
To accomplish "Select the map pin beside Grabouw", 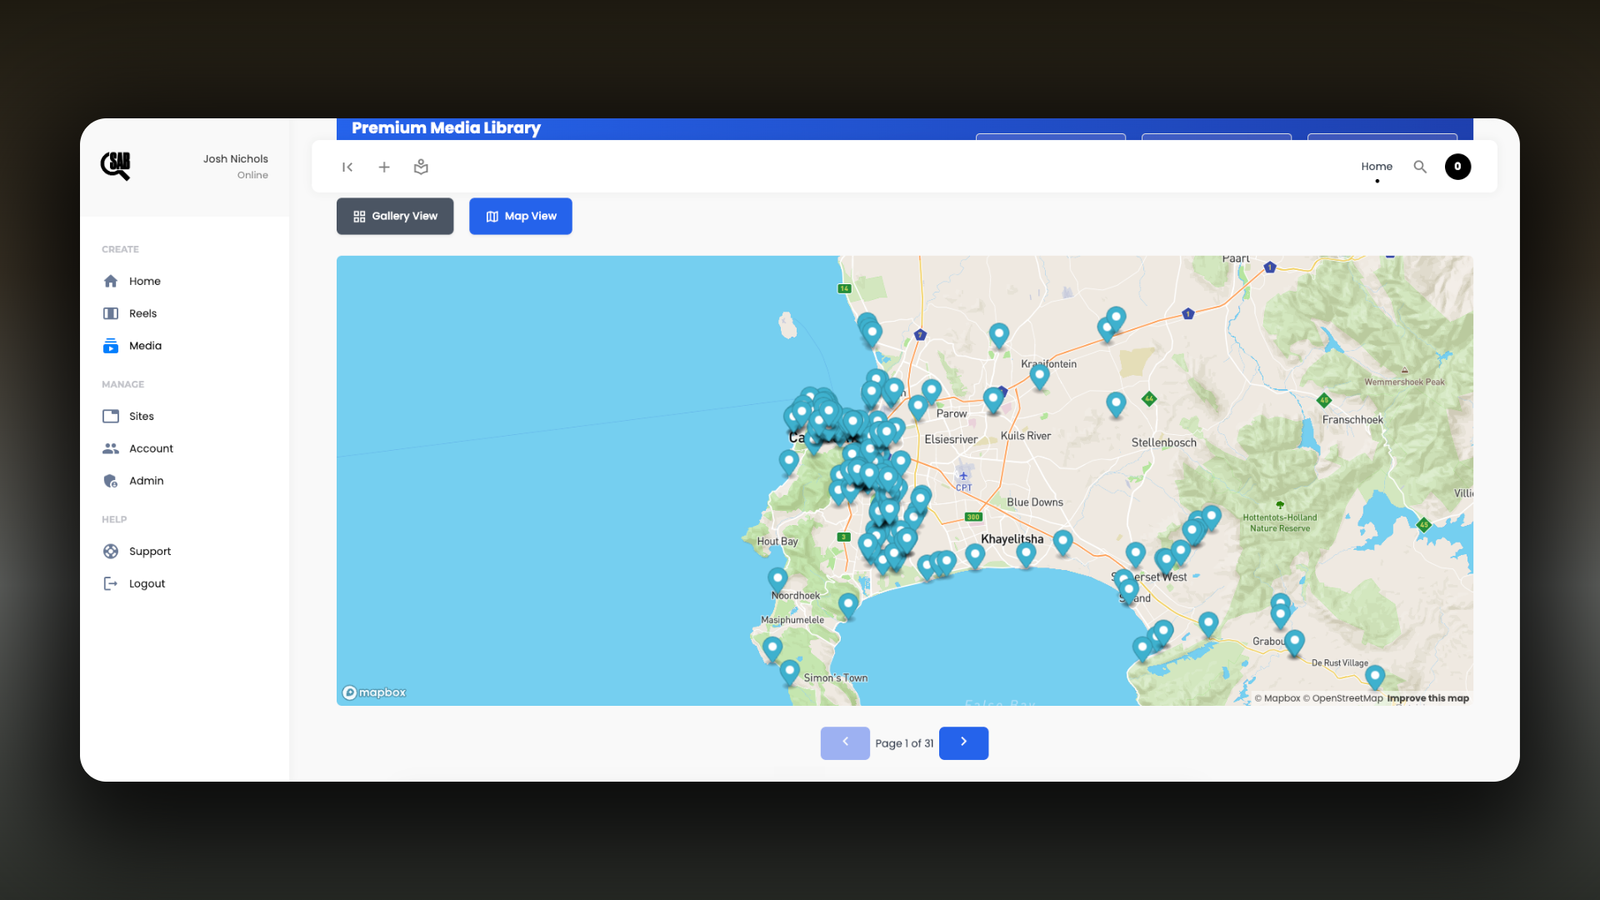I will (x=1295, y=641).
